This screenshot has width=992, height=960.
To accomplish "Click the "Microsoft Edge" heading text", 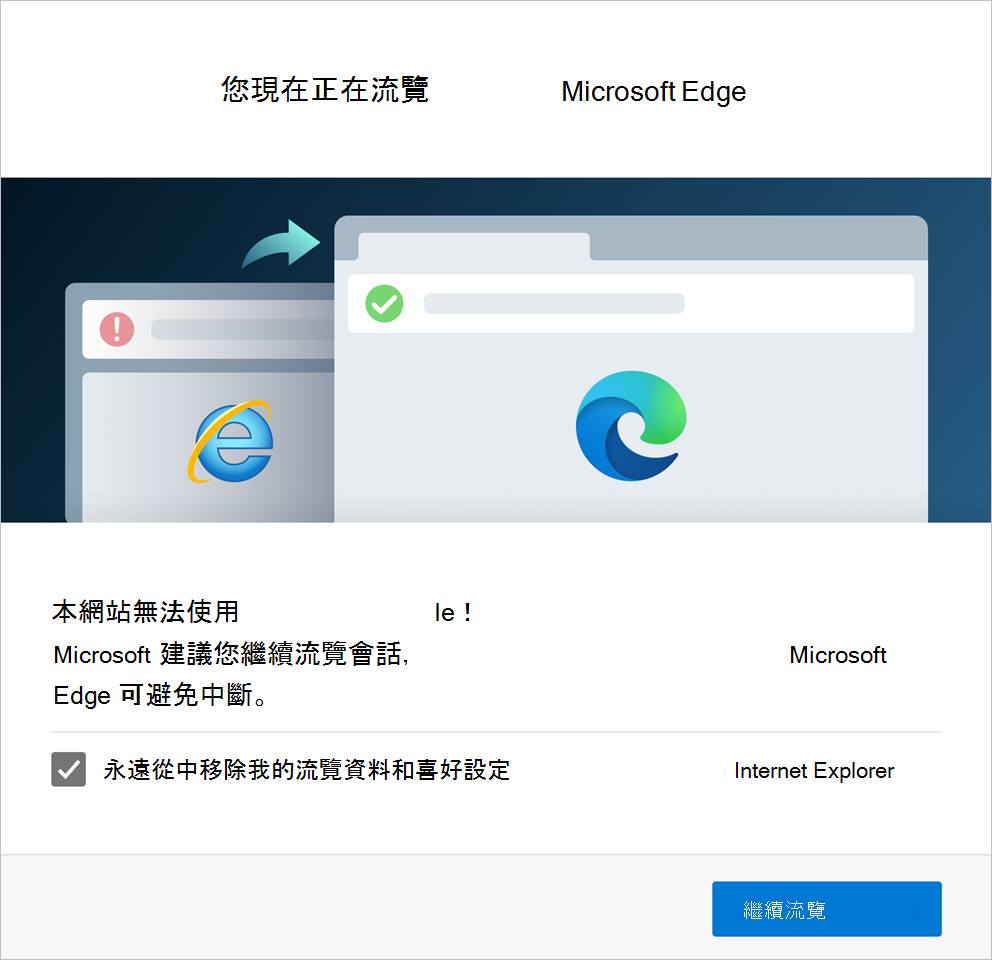I will tap(654, 92).
